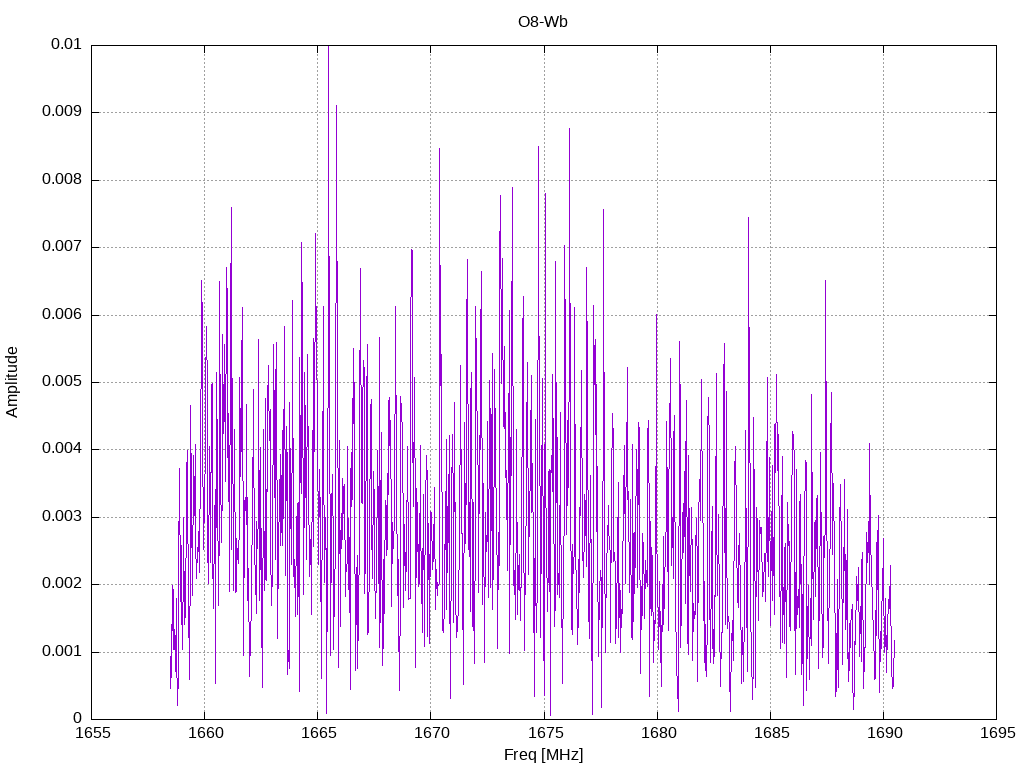
Task: Click the x-axis tick label 1670
Action: pos(432,733)
